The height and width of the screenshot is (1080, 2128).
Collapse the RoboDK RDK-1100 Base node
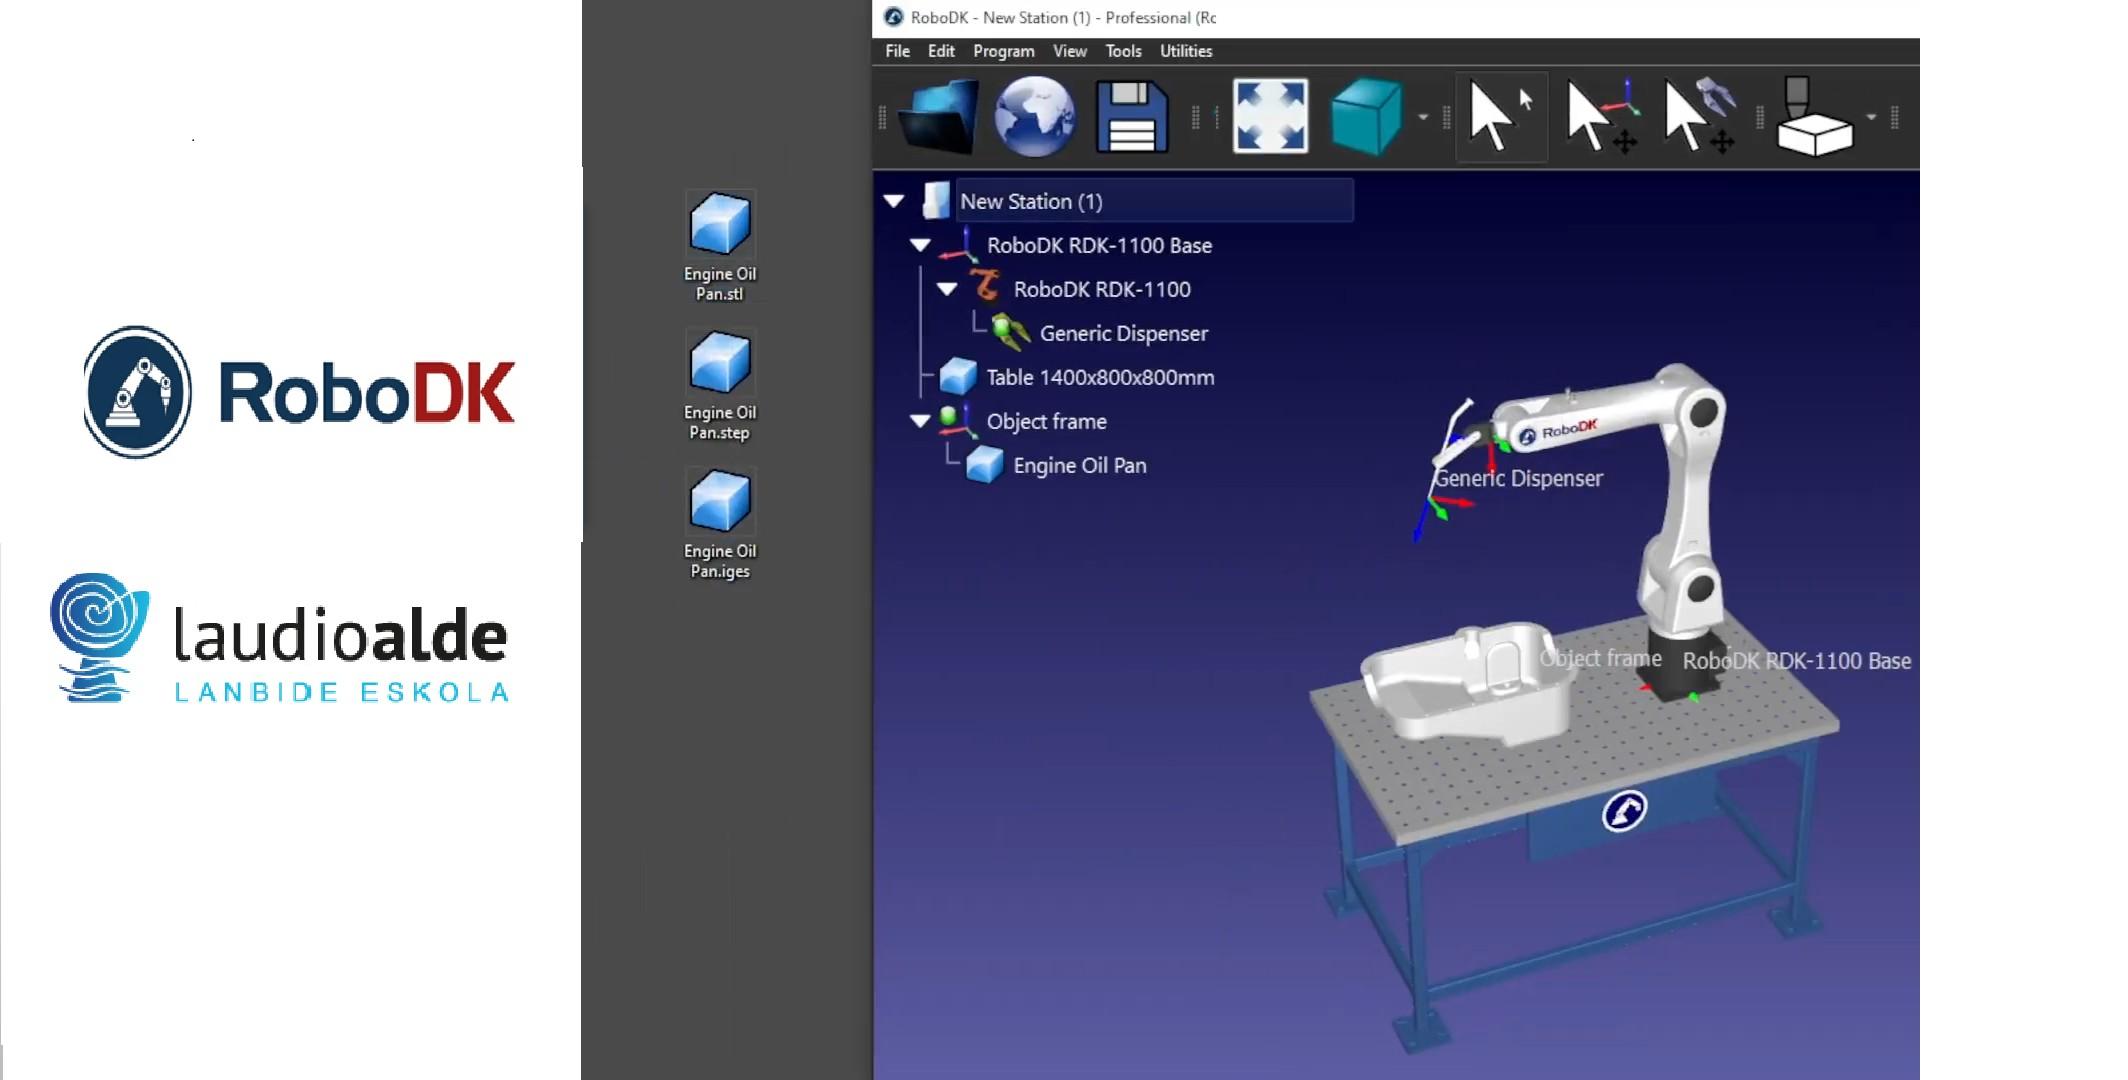point(920,245)
